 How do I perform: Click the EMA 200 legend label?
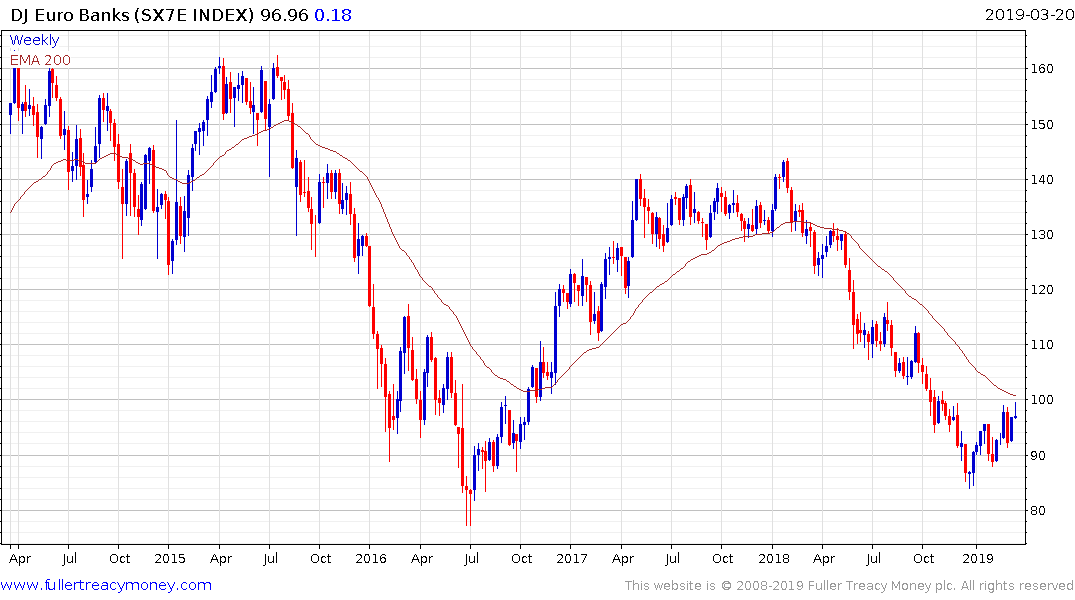[40, 60]
